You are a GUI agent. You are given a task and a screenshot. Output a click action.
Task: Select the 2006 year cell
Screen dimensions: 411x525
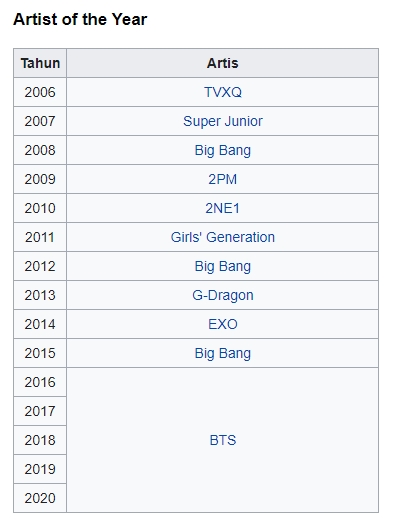[x=40, y=92]
